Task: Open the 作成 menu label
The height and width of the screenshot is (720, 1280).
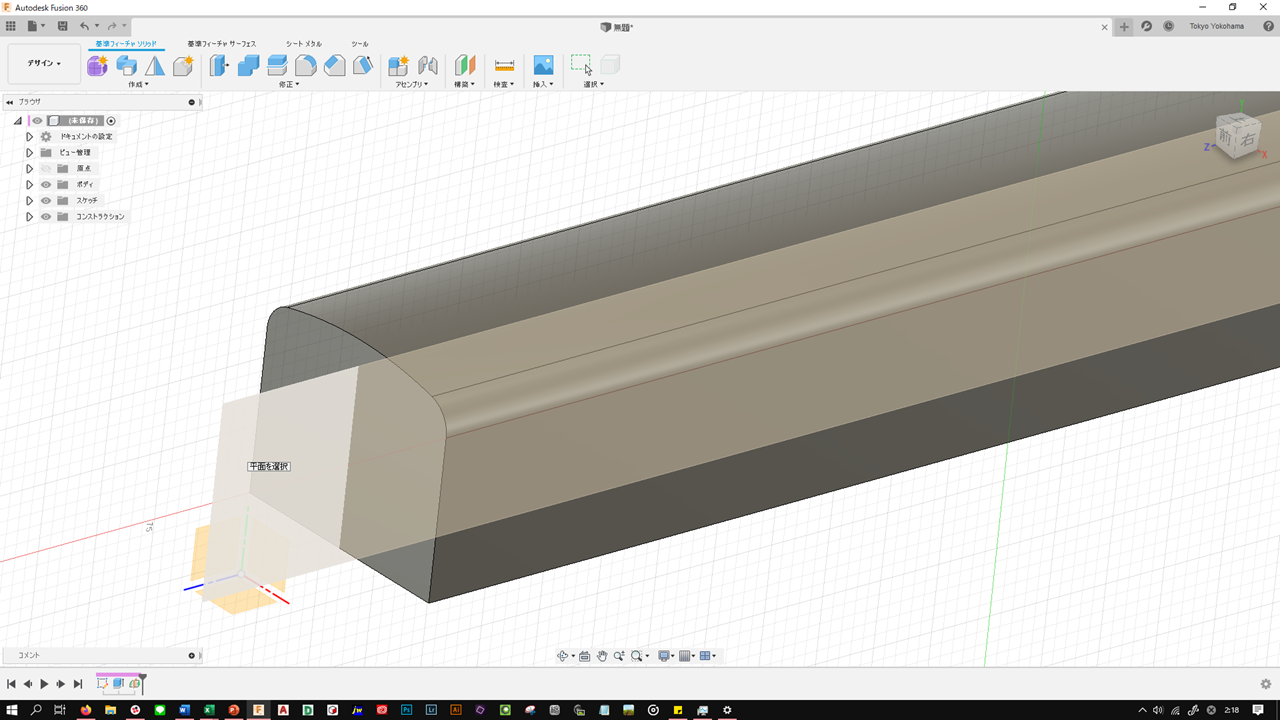Action: pyautogui.click(x=138, y=85)
